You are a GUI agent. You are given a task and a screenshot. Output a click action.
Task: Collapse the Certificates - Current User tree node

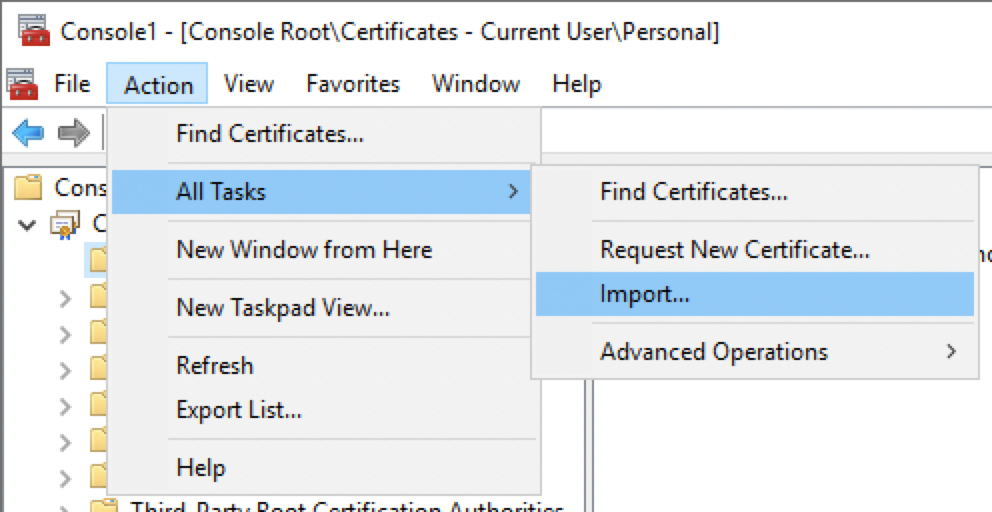pyautogui.click(x=27, y=224)
